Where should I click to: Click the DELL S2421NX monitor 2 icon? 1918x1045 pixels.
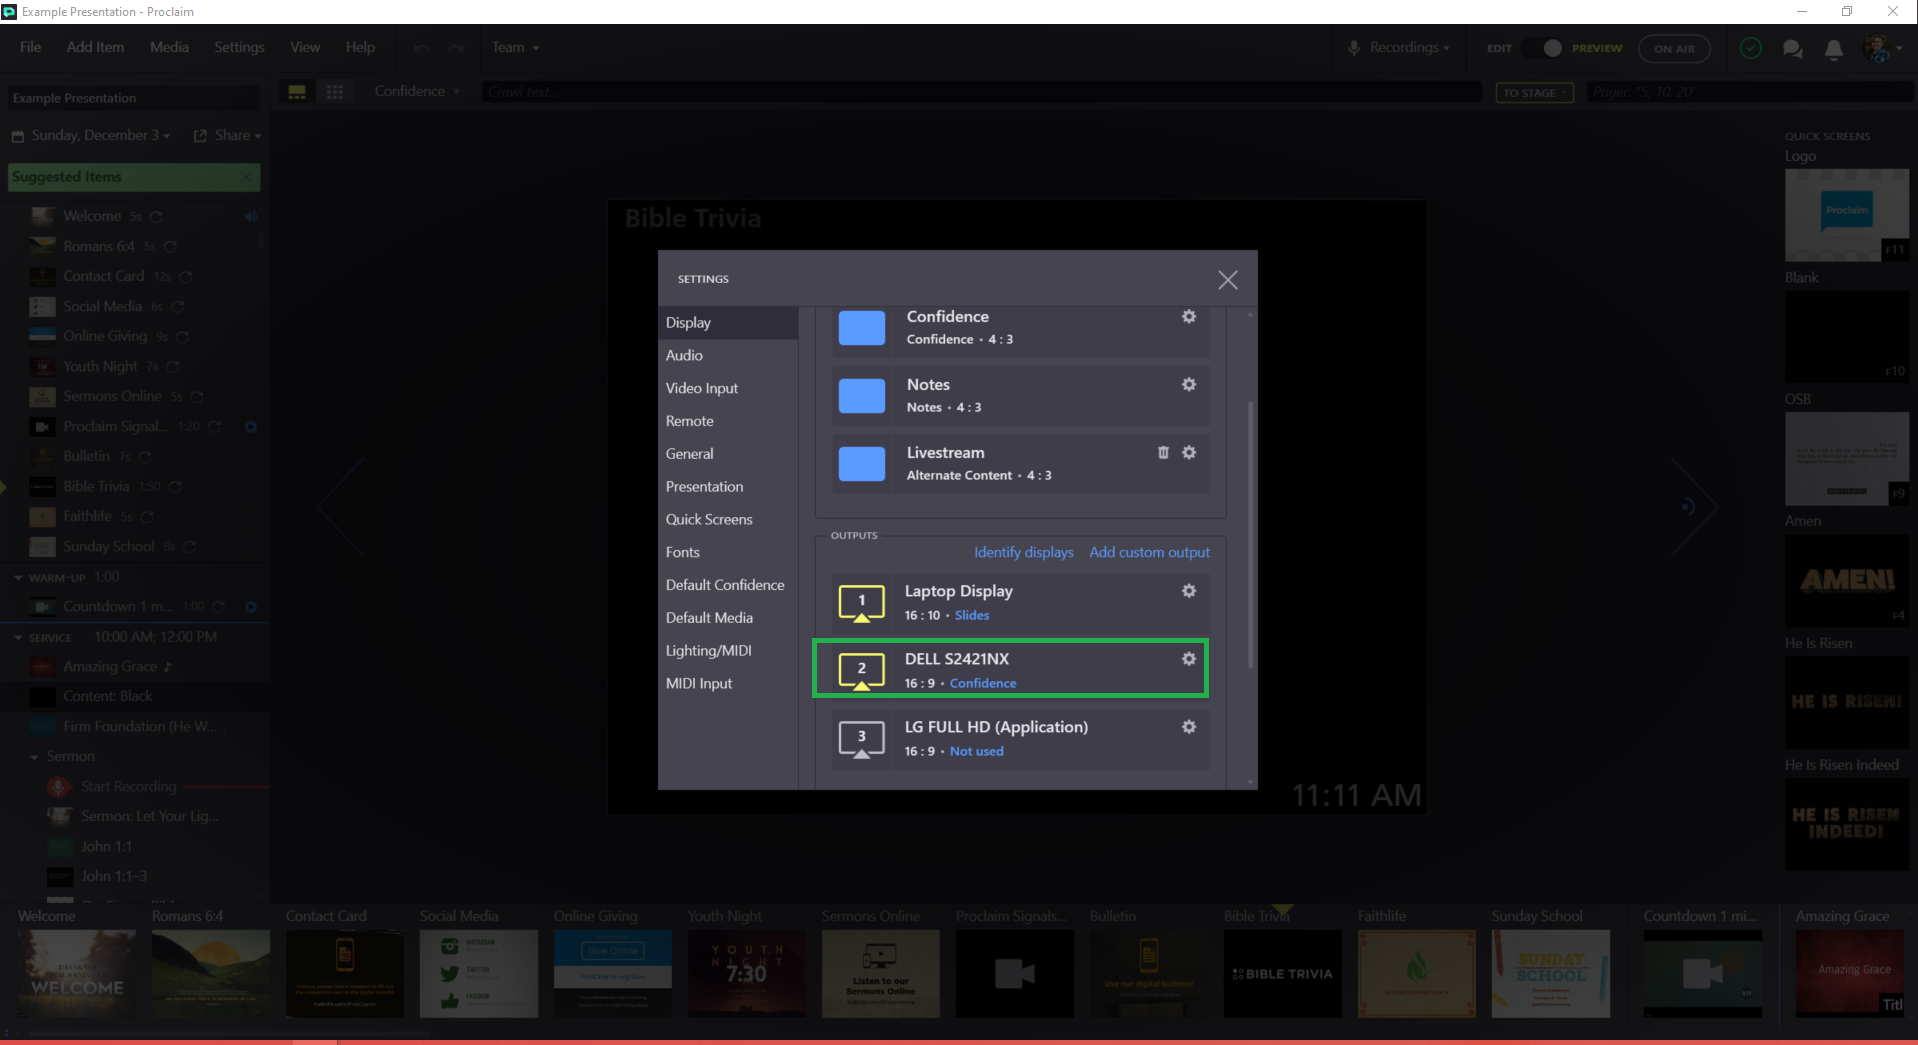tap(861, 671)
